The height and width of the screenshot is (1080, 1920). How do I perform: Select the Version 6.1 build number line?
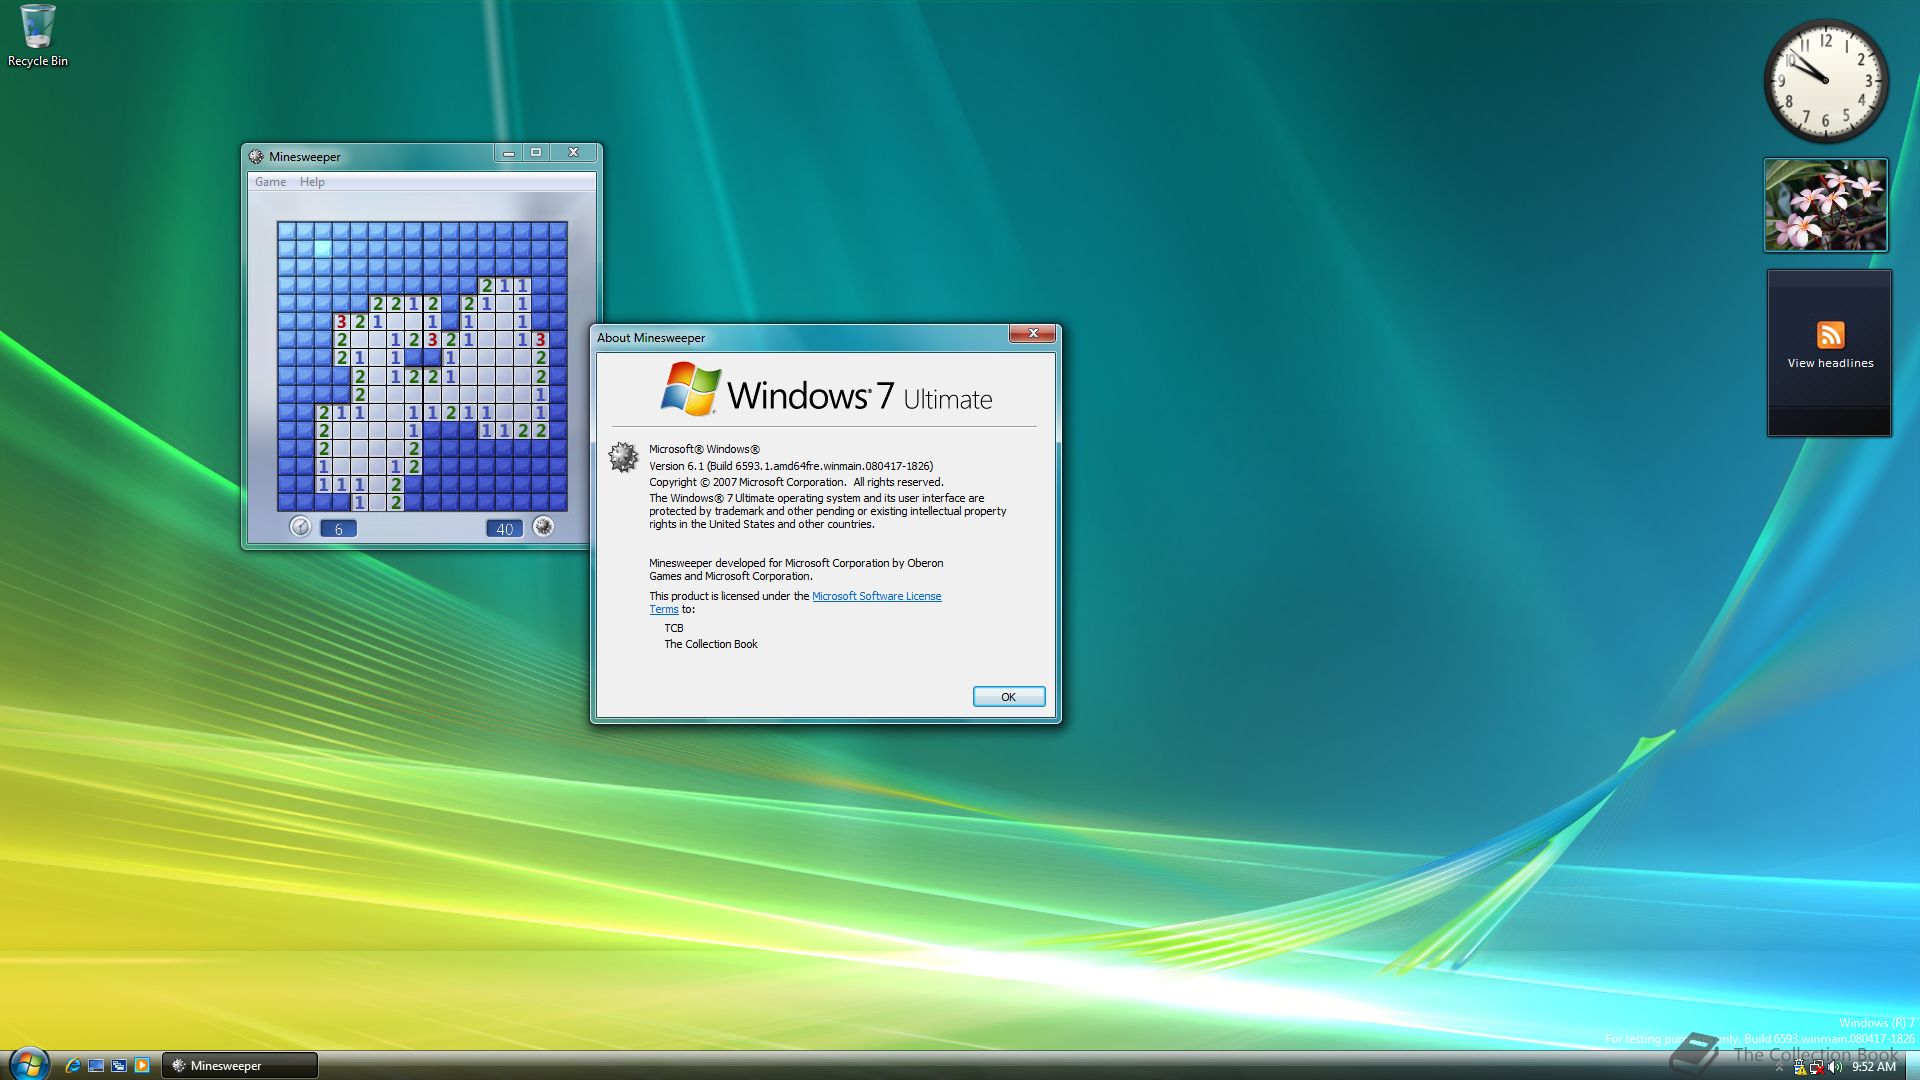coord(791,466)
